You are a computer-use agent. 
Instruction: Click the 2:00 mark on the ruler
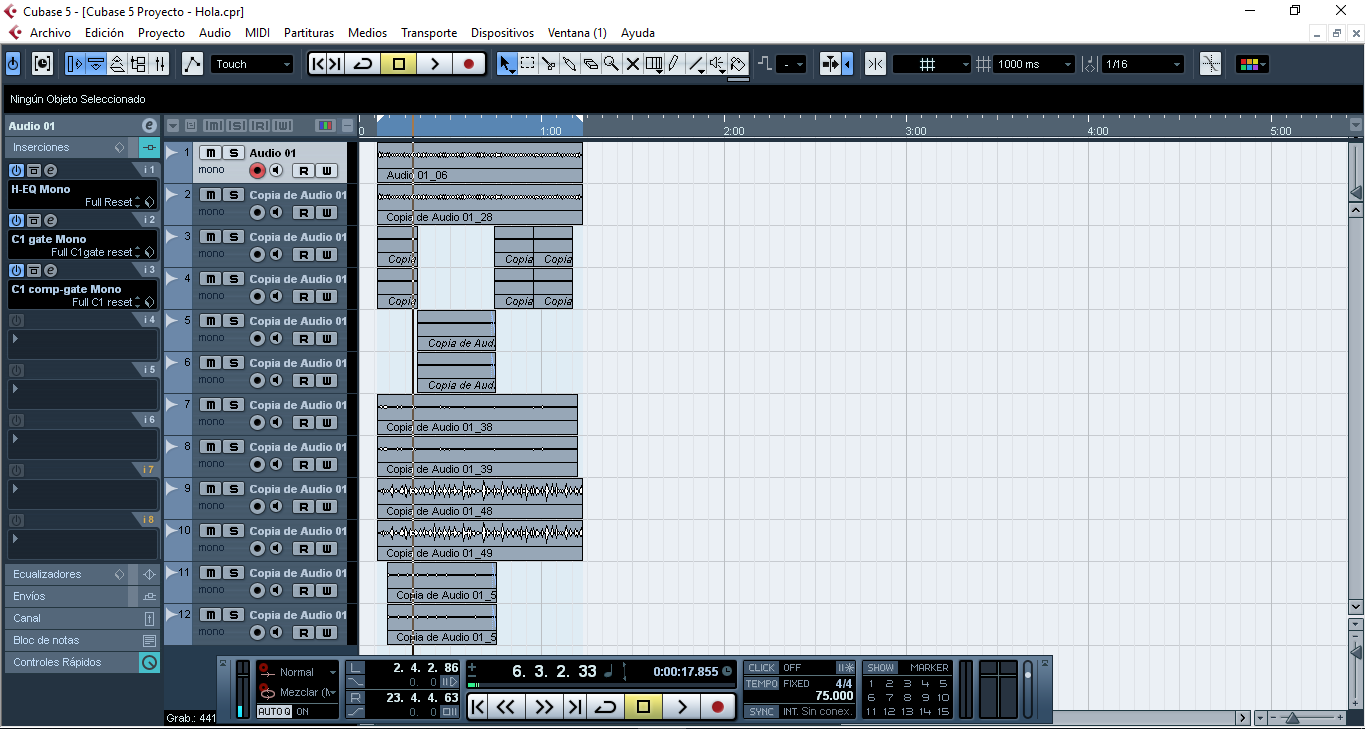tap(734, 131)
